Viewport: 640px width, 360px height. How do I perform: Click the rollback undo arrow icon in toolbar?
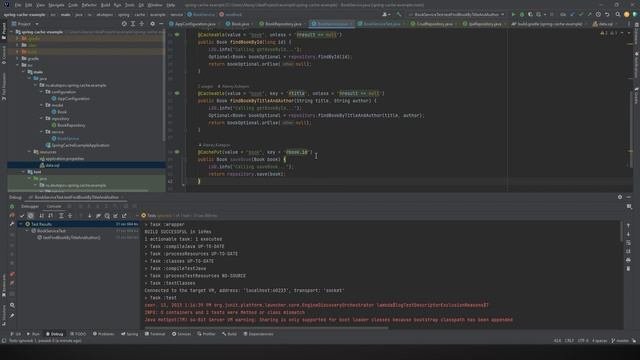[607, 14]
